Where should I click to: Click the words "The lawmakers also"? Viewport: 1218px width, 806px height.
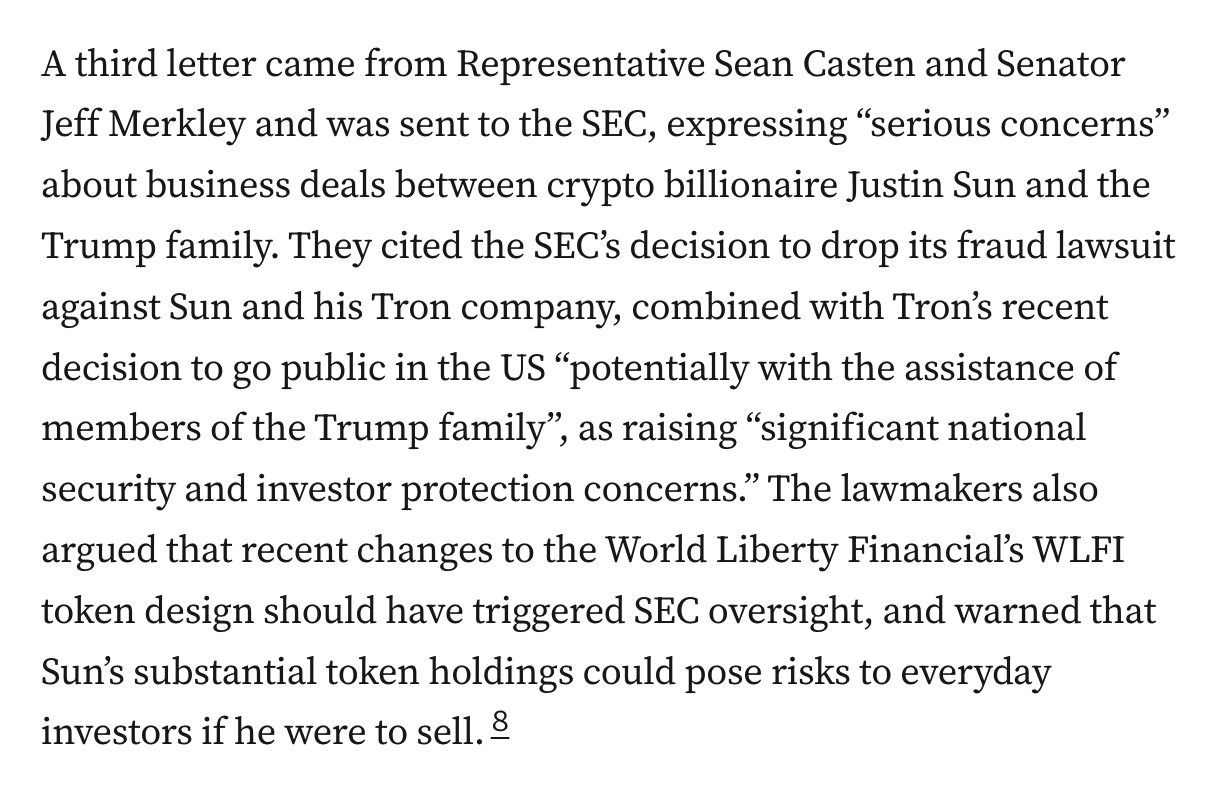pyautogui.click(x=934, y=490)
